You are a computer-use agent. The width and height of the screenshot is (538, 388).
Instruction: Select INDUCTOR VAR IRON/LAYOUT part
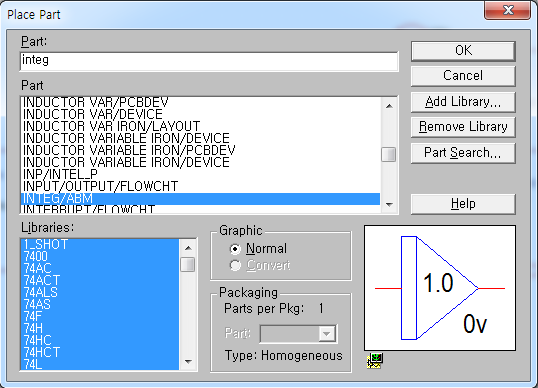(200, 126)
